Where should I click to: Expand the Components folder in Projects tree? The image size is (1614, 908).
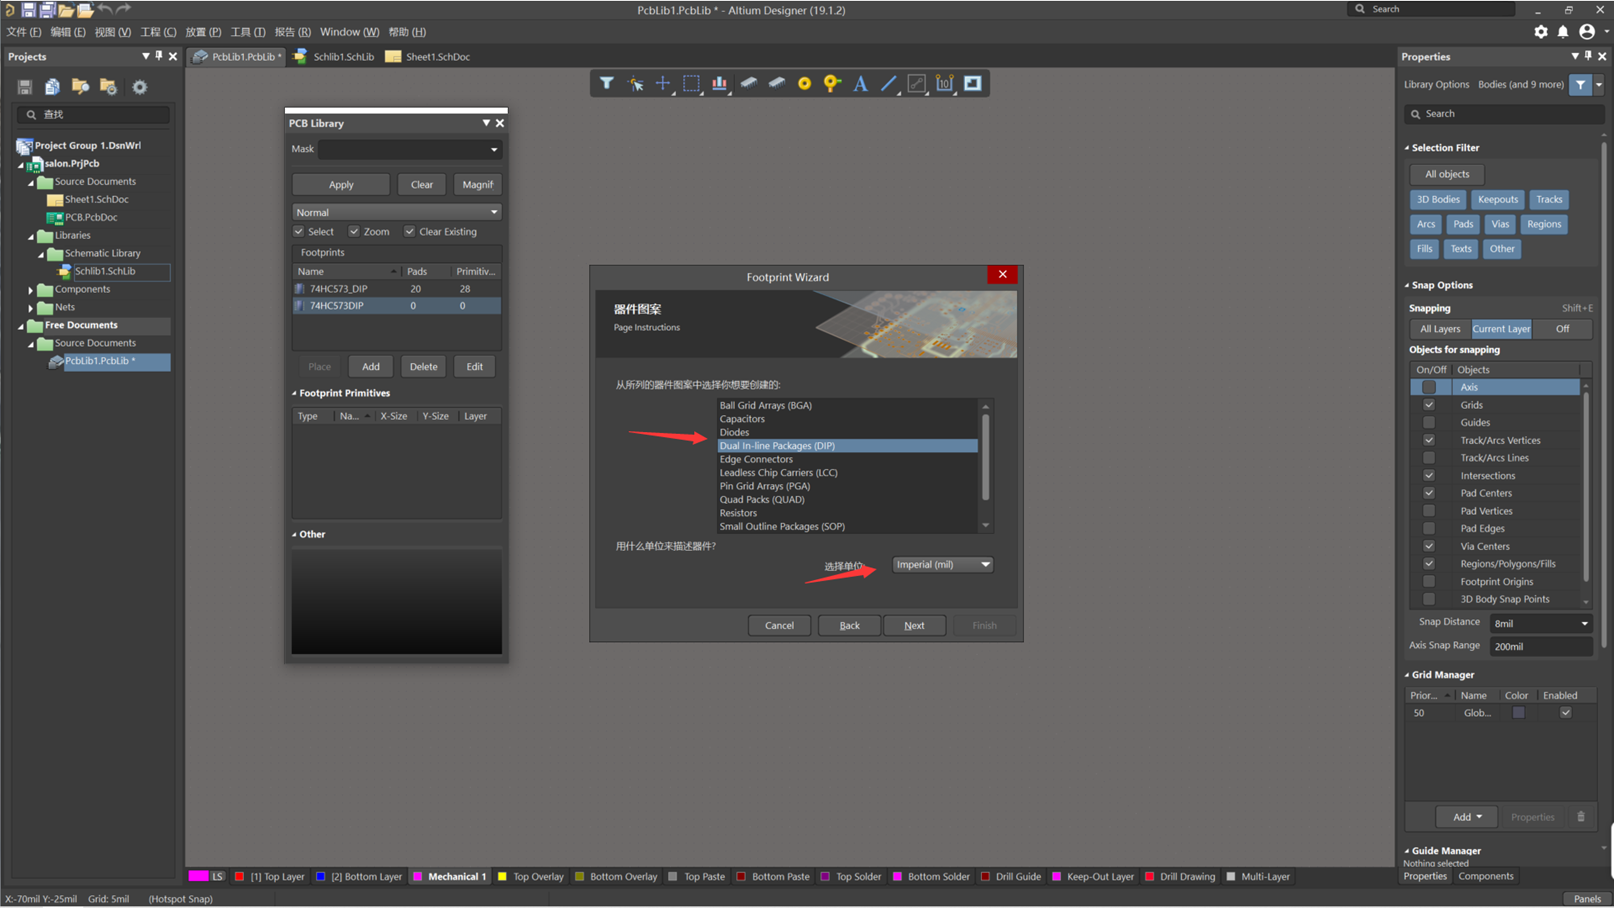(x=31, y=290)
